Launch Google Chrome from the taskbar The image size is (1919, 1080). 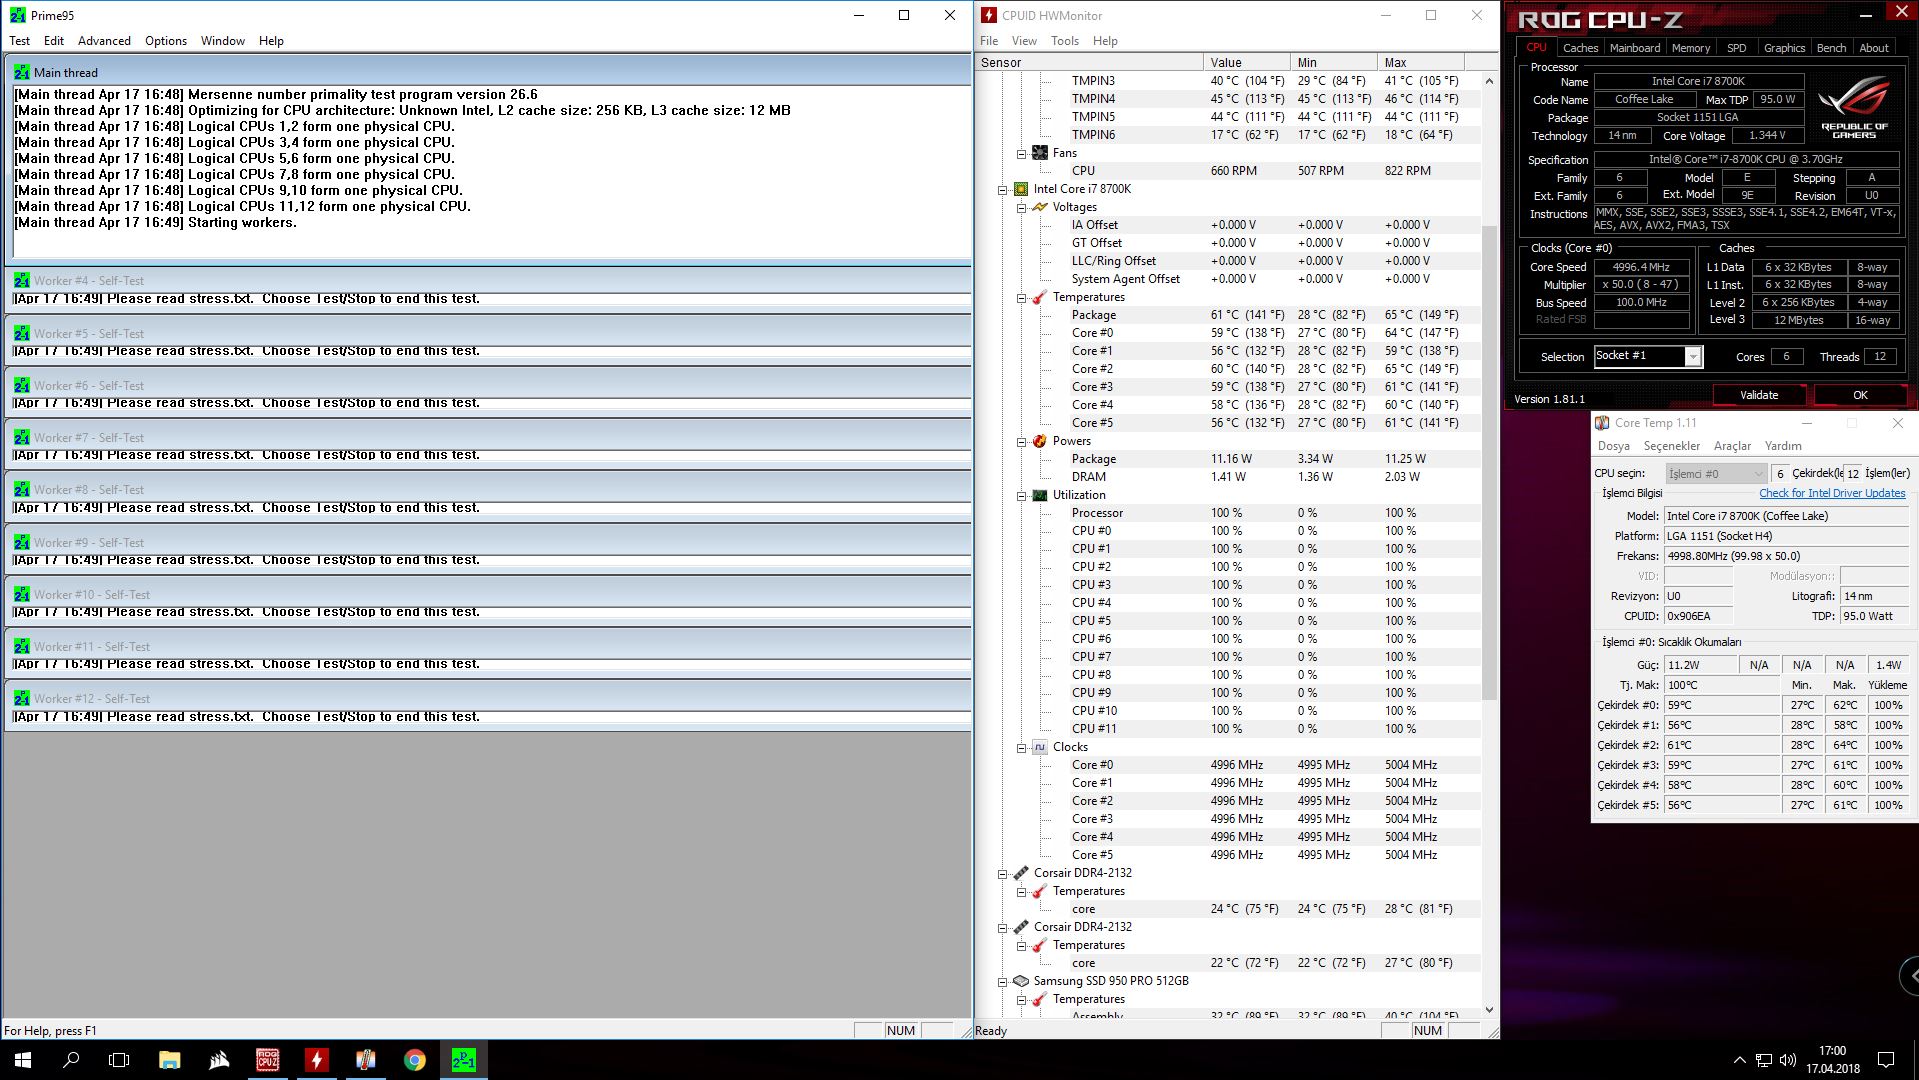[414, 1060]
